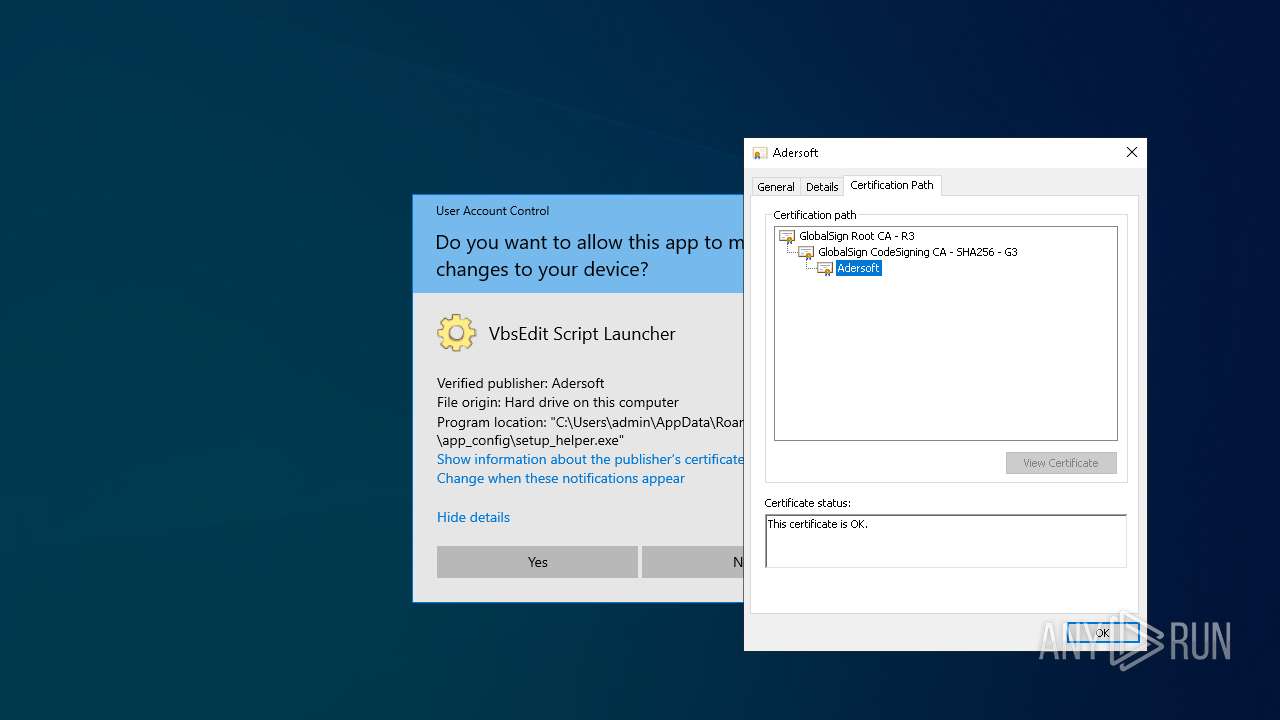The image size is (1280, 720).
Task: Click the VbsEdit Script Launcher gear icon
Action: tap(456, 333)
